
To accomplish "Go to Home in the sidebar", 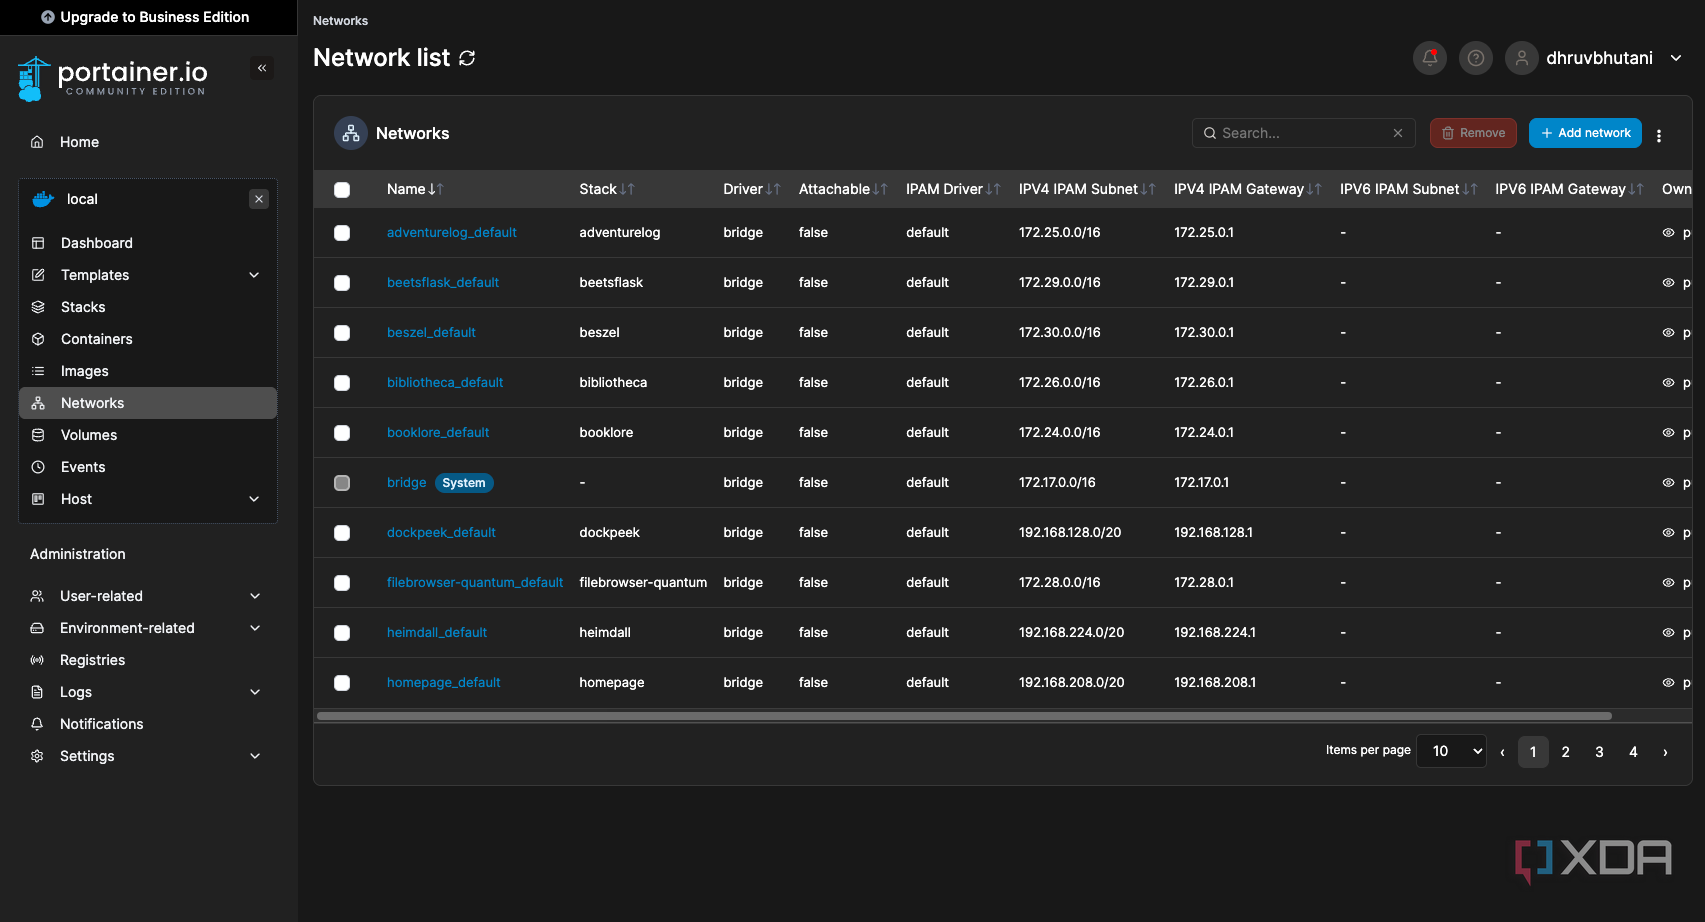I will [x=148, y=142].
